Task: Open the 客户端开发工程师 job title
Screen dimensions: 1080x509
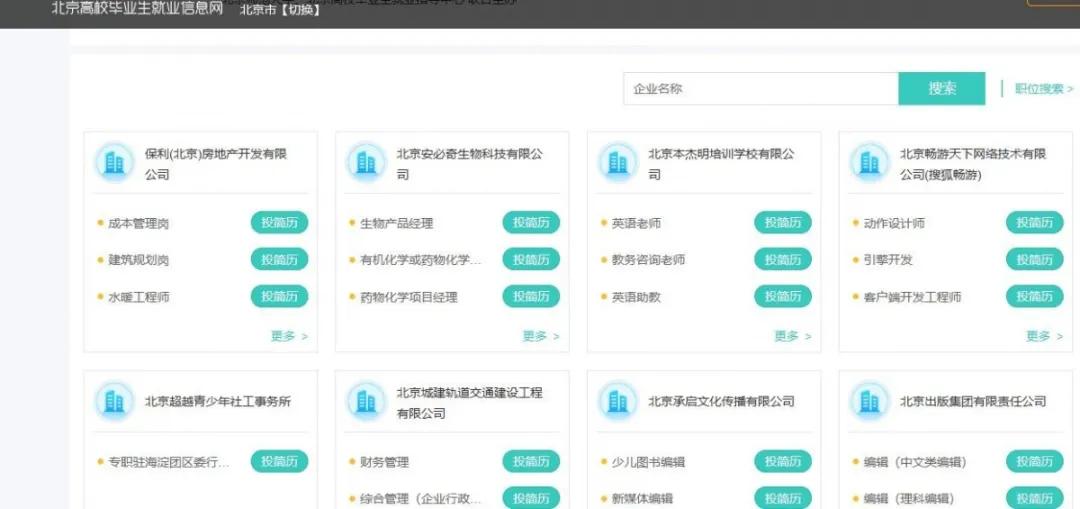Action: [x=913, y=297]
